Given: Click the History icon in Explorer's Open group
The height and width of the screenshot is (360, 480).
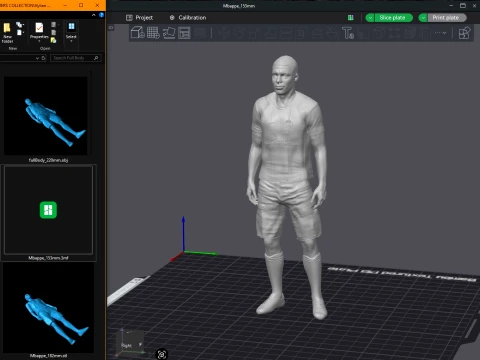Looking at the screenshot, I should [x=53, y=40].
